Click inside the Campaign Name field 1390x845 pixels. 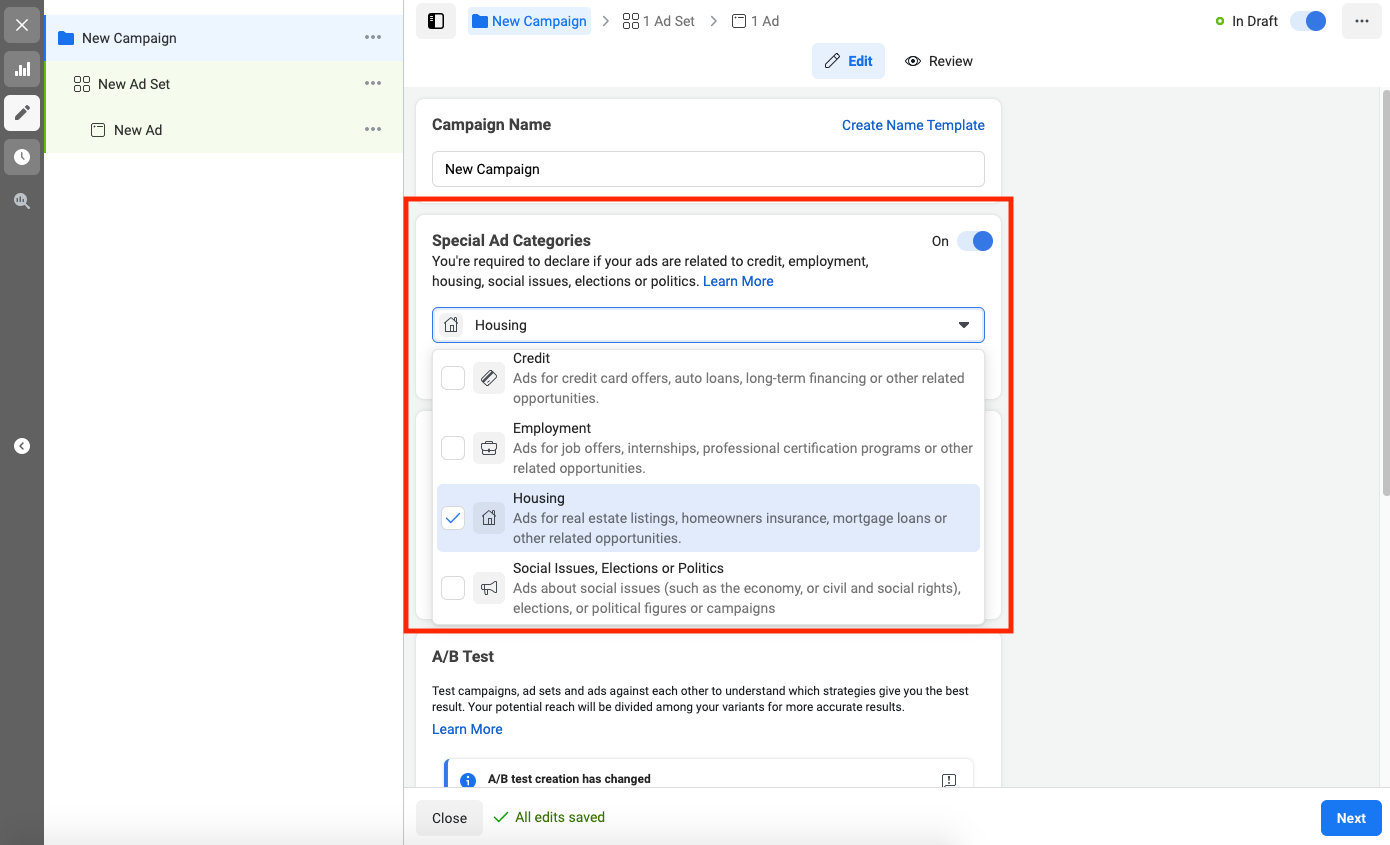tap(708, 169)
